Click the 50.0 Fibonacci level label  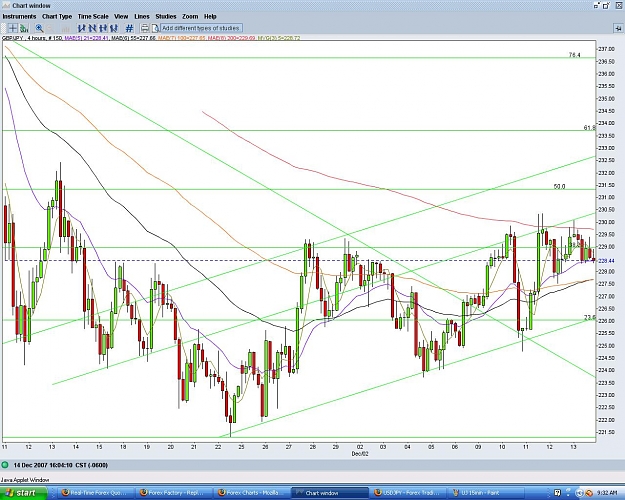tap(559, 186)
